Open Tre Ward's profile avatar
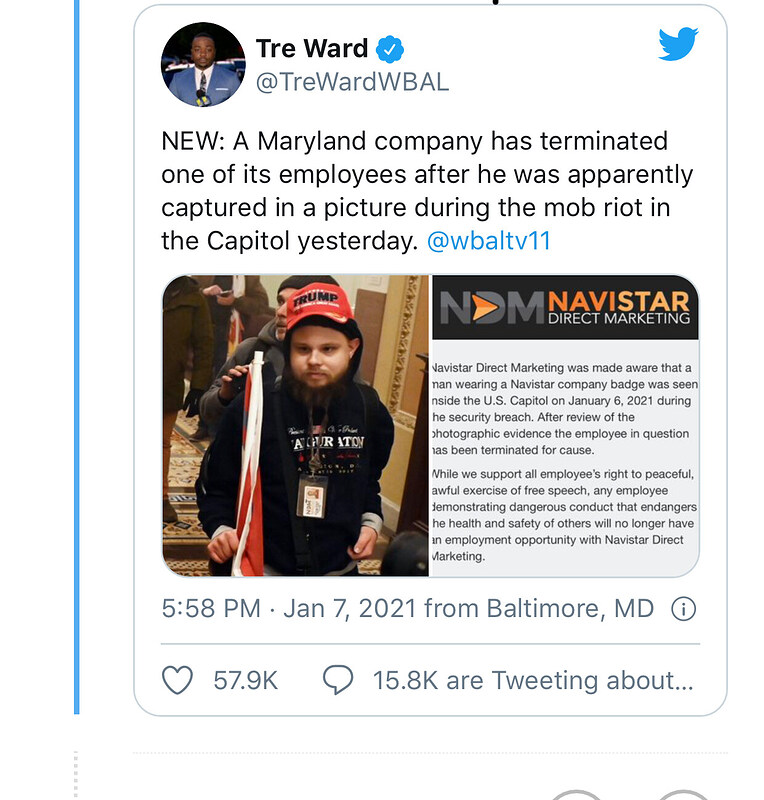Screen dimensions: 764x800 203,65
